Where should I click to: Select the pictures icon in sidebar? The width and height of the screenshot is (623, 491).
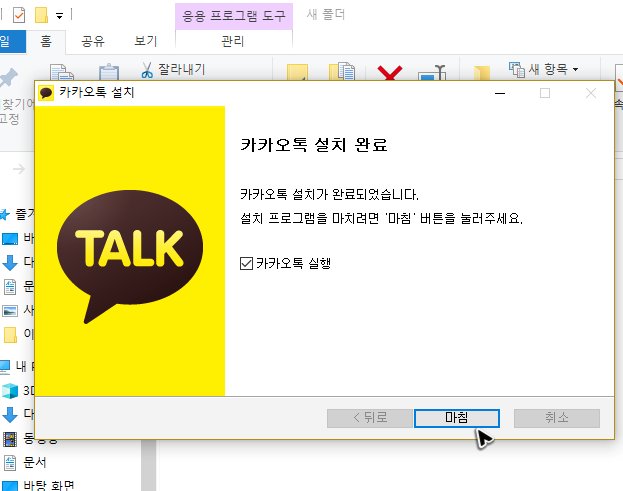10,311
